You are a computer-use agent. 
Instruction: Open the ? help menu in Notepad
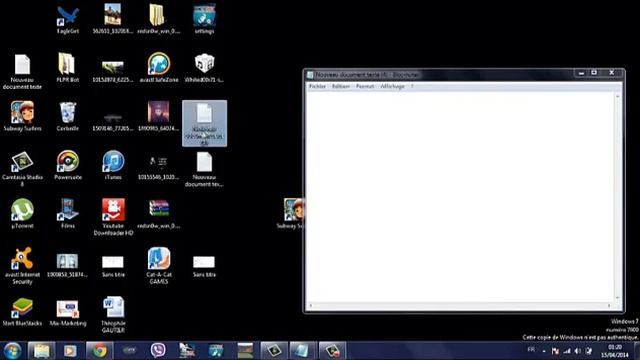[x=412, y=87]
